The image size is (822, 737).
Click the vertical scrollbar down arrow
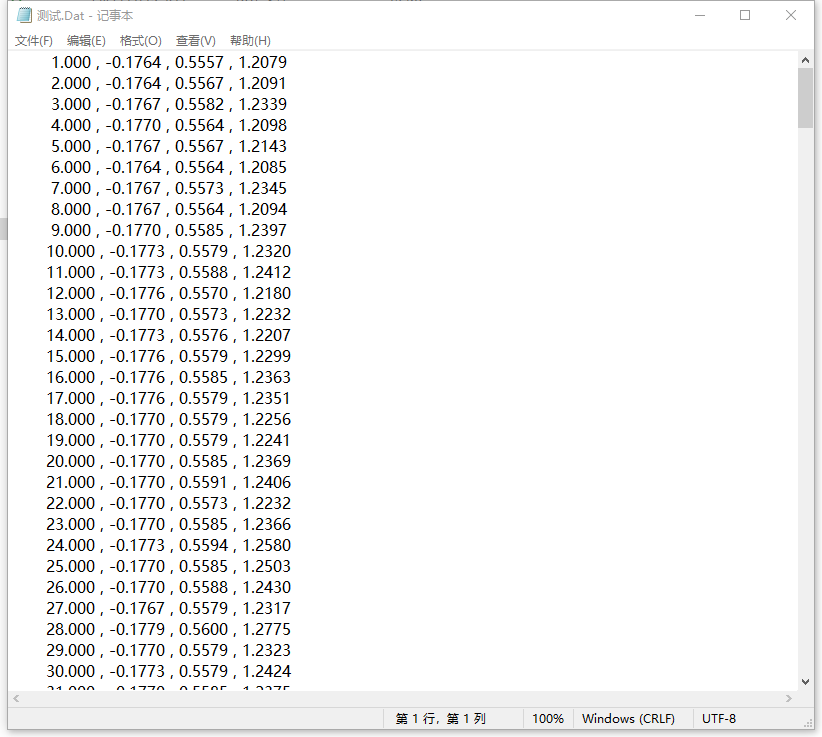click(x=805, y=681)
